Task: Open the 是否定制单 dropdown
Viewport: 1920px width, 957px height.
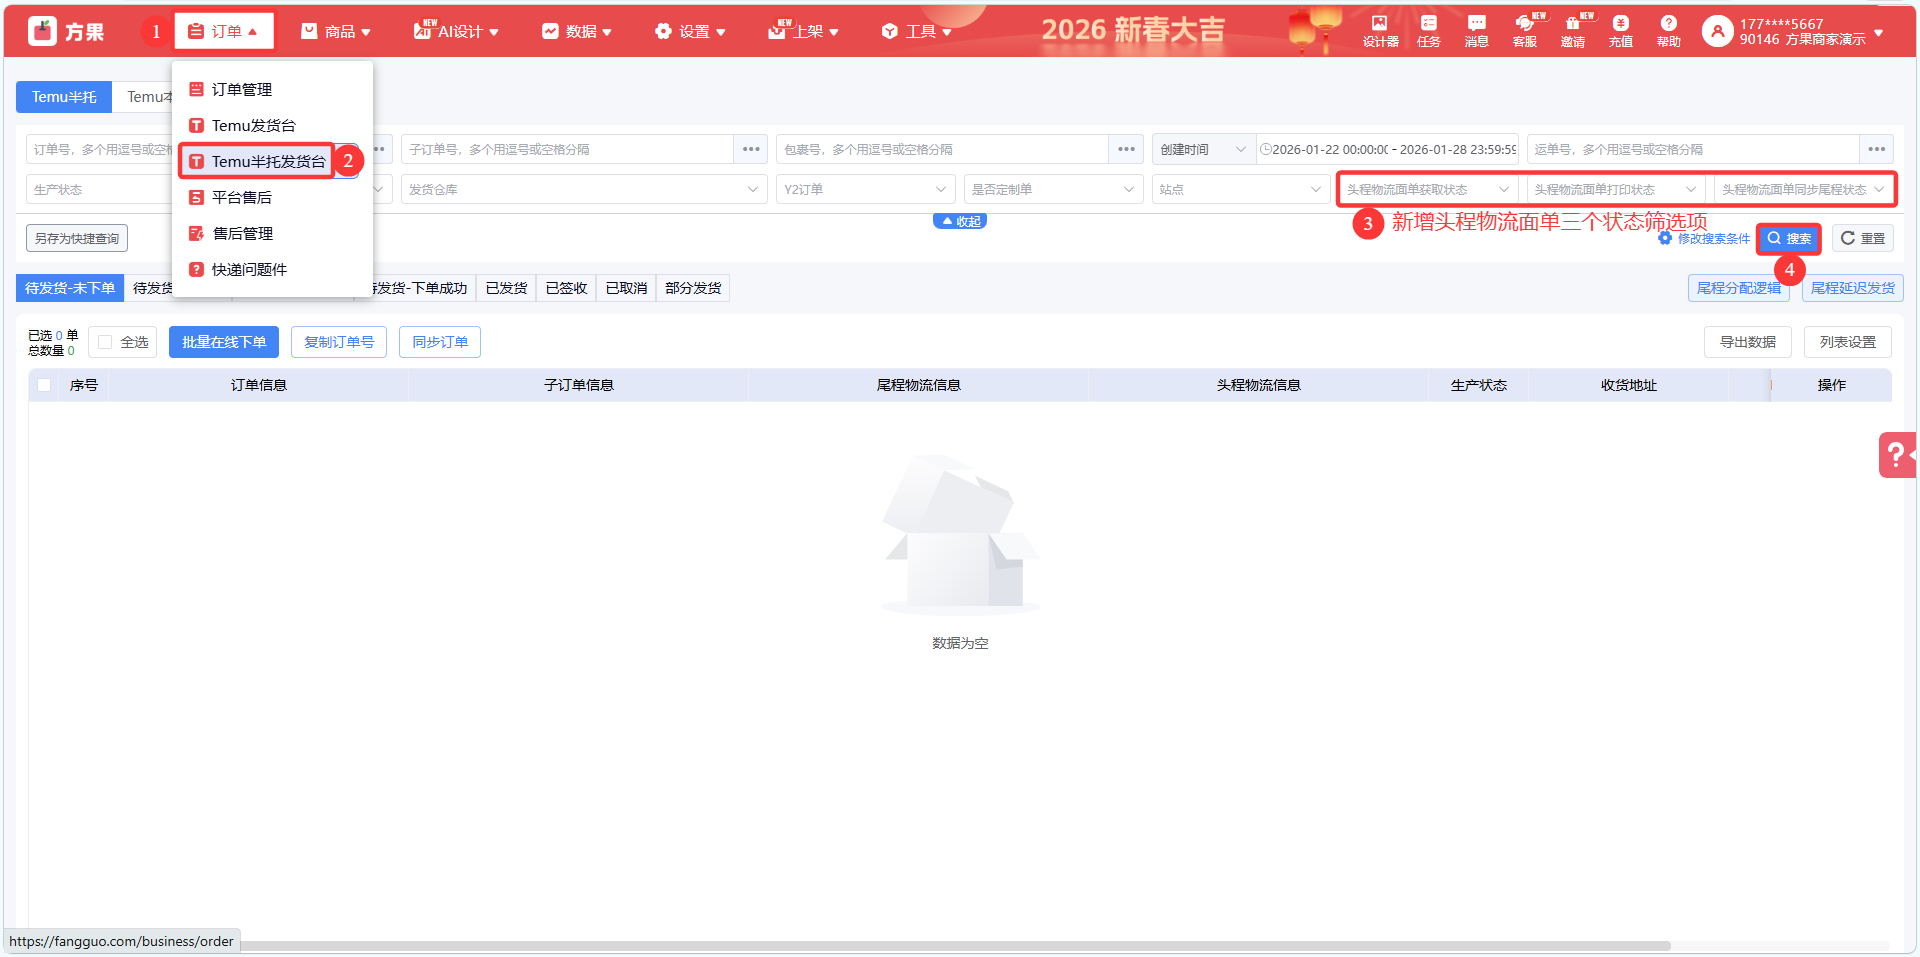Action: pos(1054,189)
